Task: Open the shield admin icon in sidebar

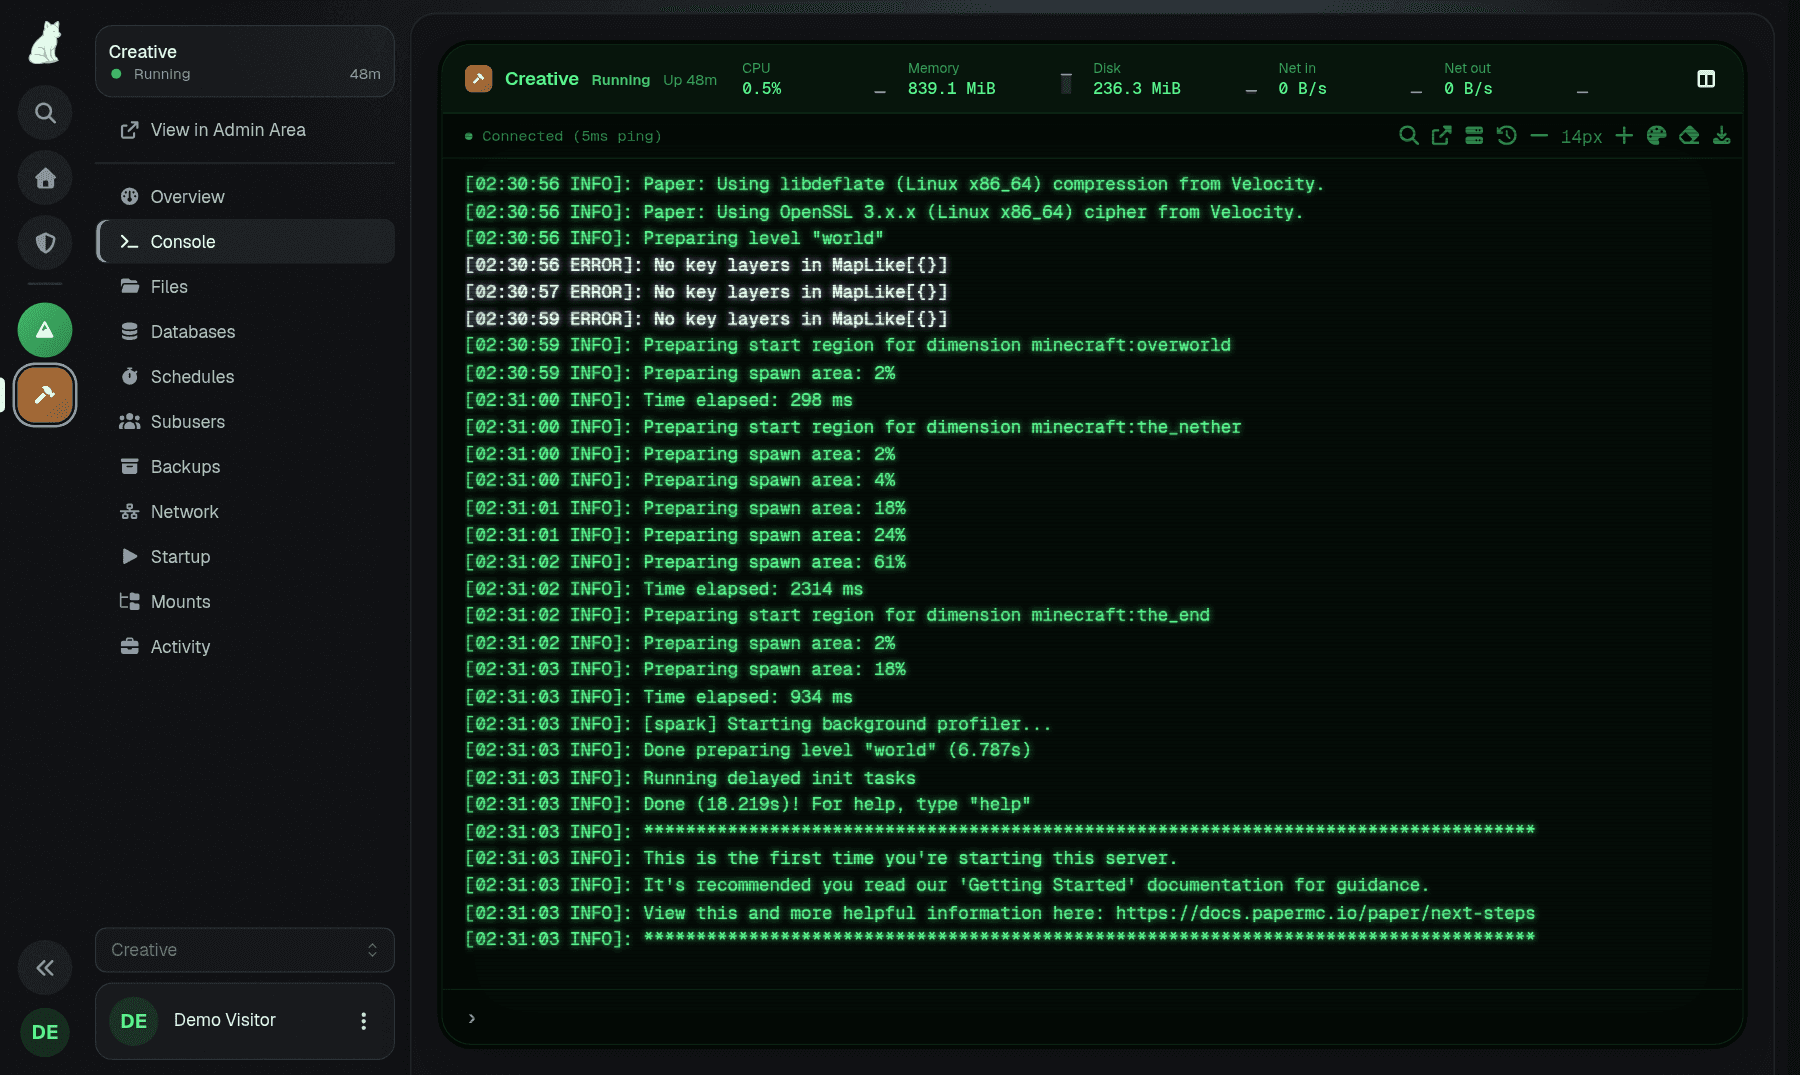Action: point(45,243)
